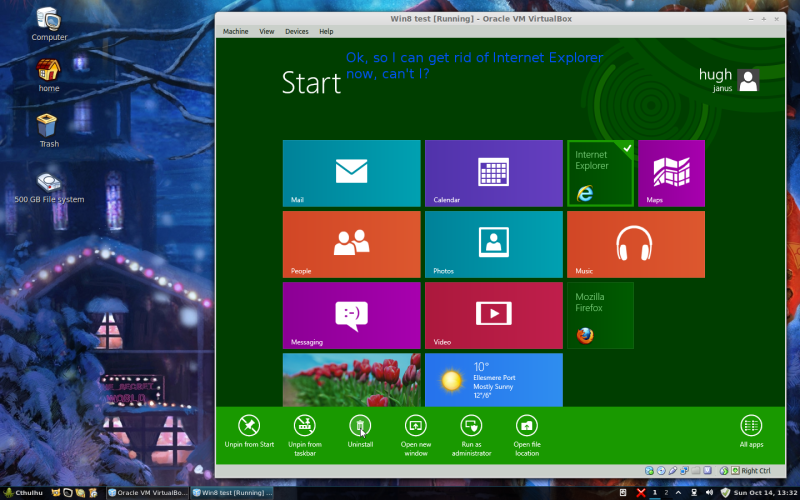Screen dimensions: 800x500
Task: Open VirtualBox Help menu
Action: point(326,31)
